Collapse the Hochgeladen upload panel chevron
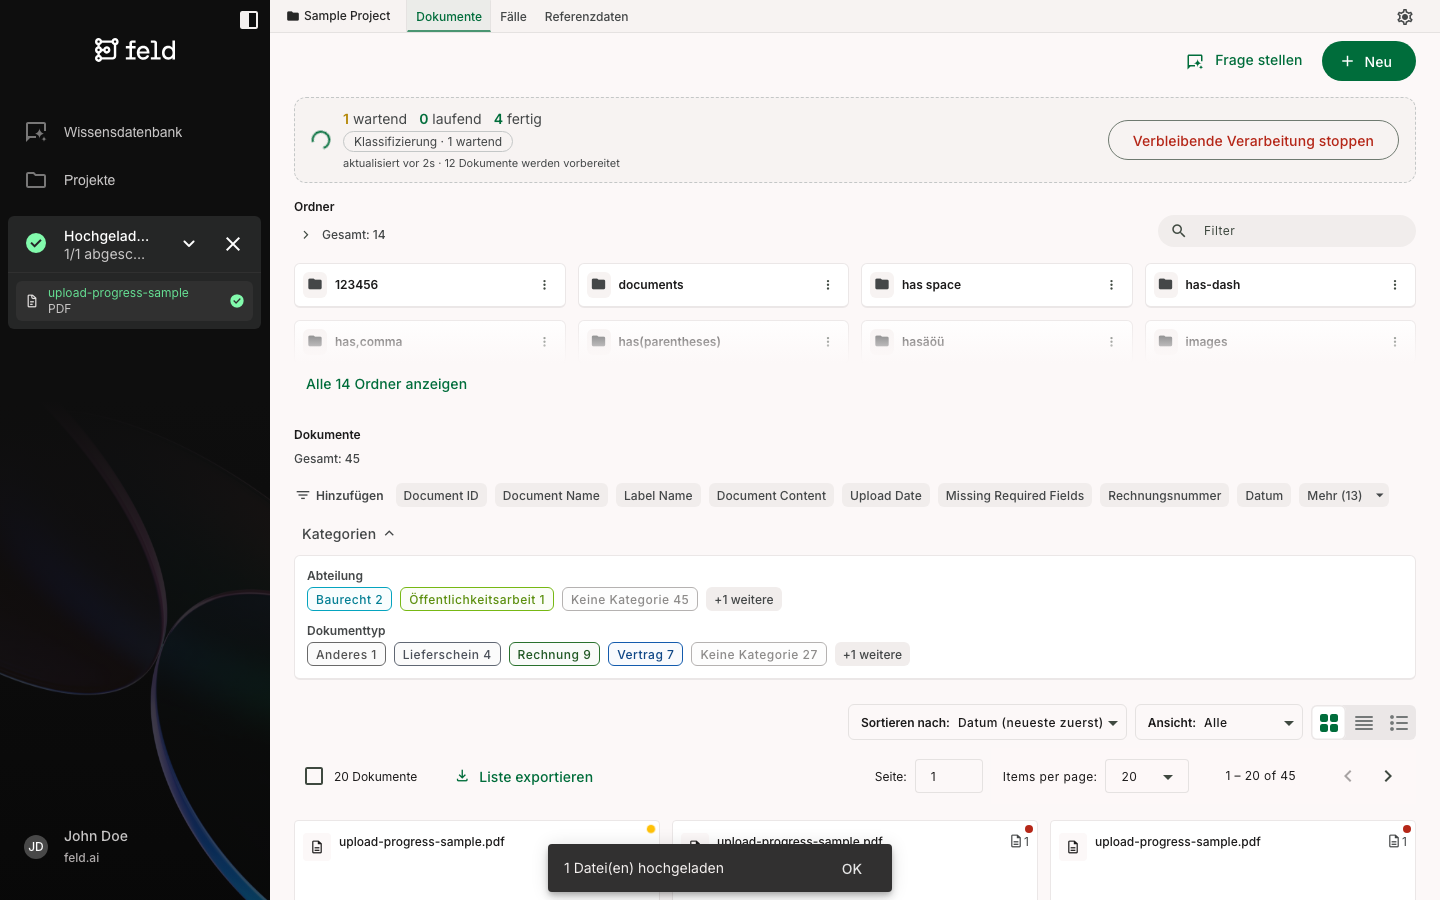Screen dimensions: 1440x900 pyautogui.click(x=189, y=244)
